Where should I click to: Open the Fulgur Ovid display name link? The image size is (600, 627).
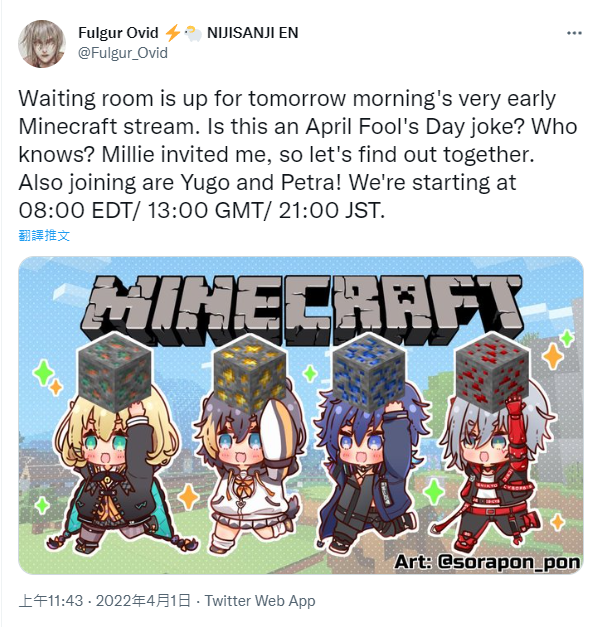[x=118, y=33]
